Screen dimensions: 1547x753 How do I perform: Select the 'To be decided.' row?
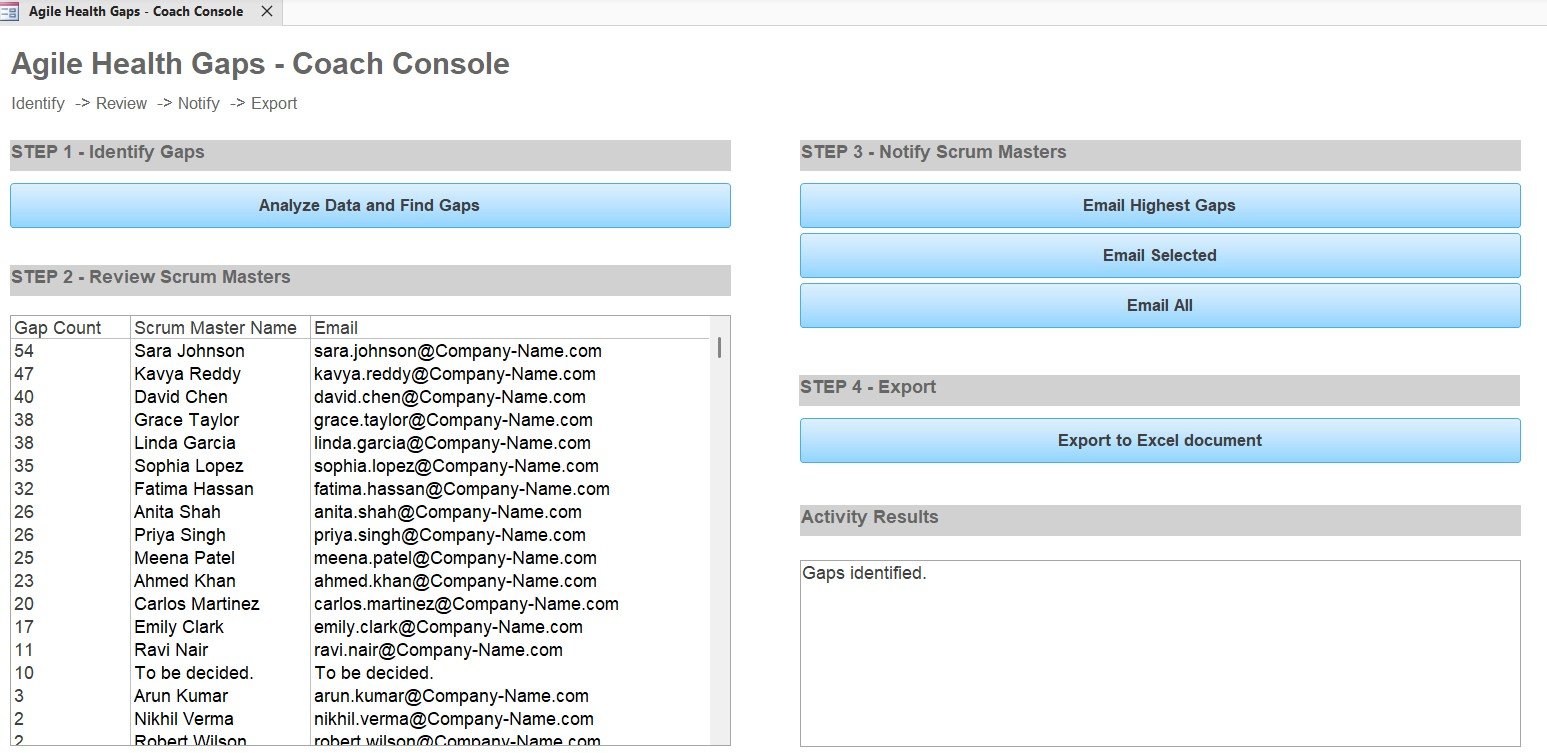pyautogui.click(x=194, y=673)
